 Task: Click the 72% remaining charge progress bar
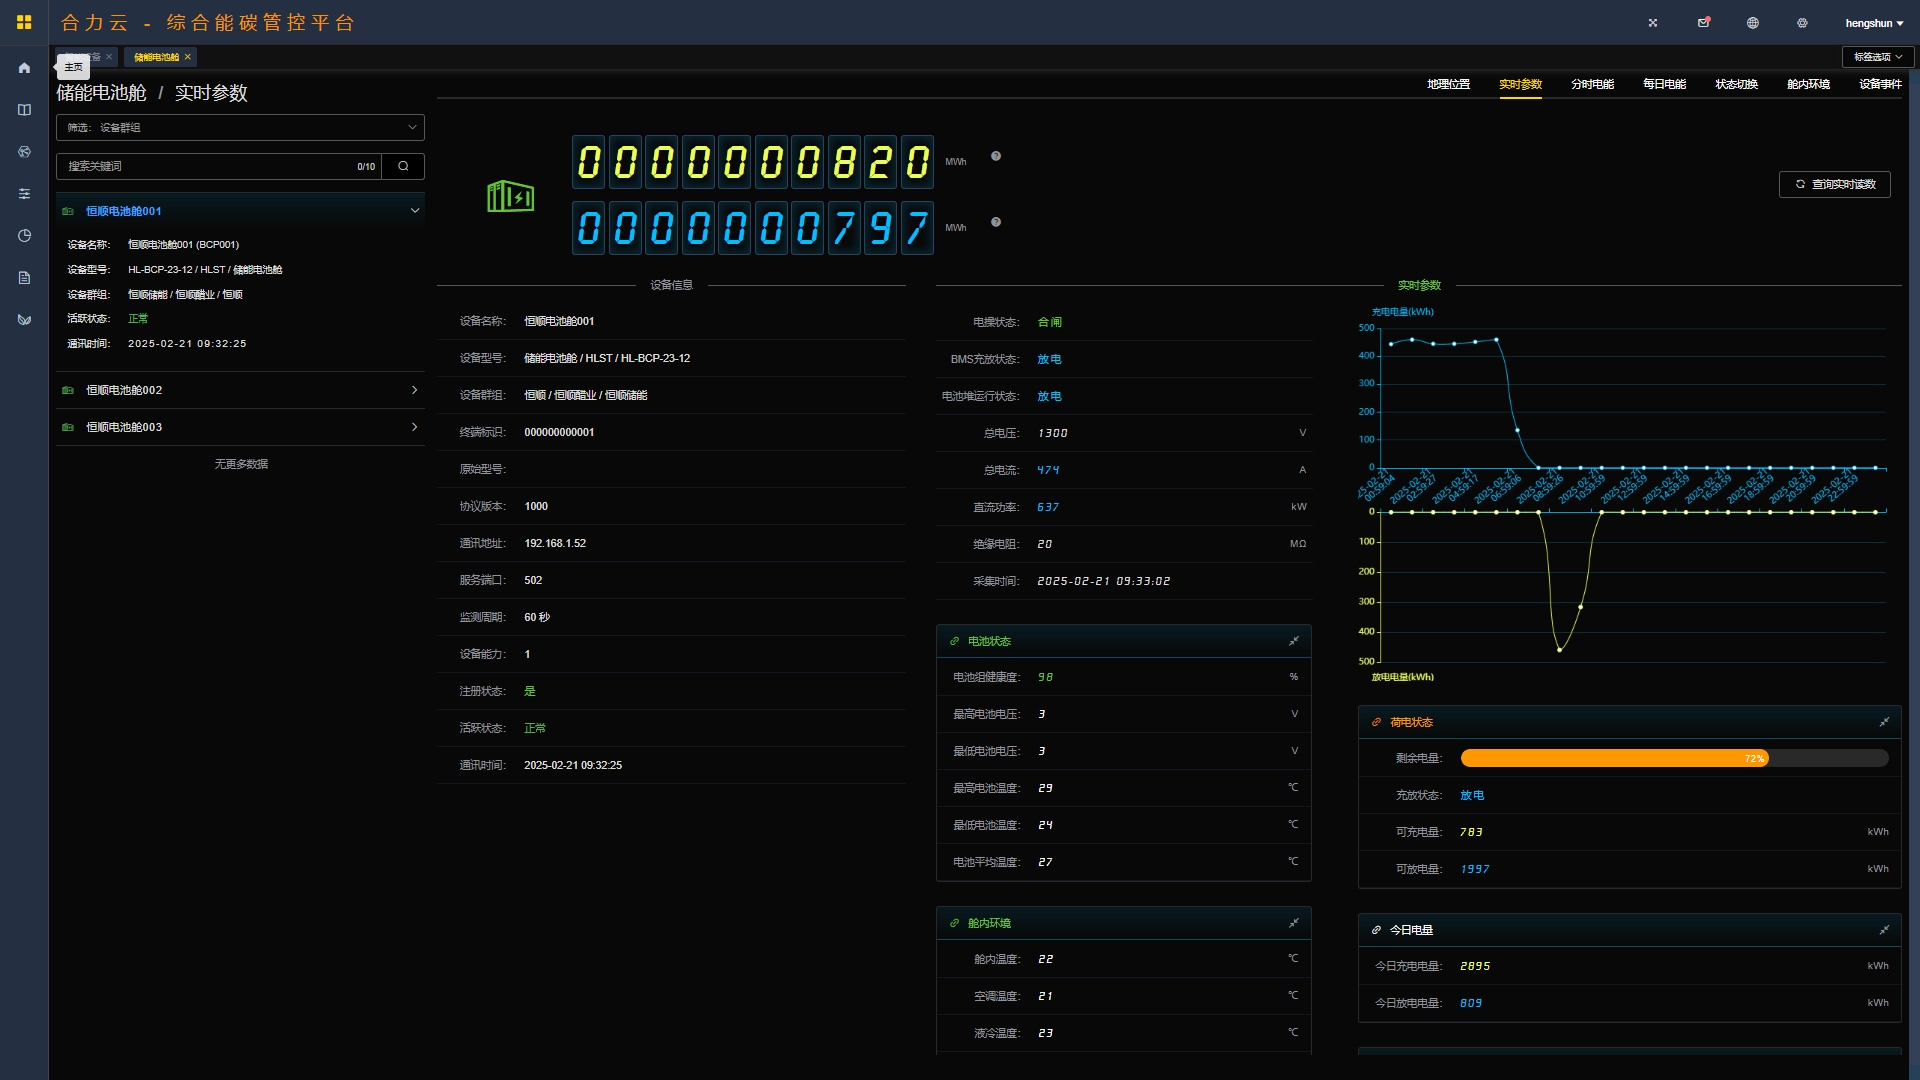pyautogui.click(x=1674, y=758)
